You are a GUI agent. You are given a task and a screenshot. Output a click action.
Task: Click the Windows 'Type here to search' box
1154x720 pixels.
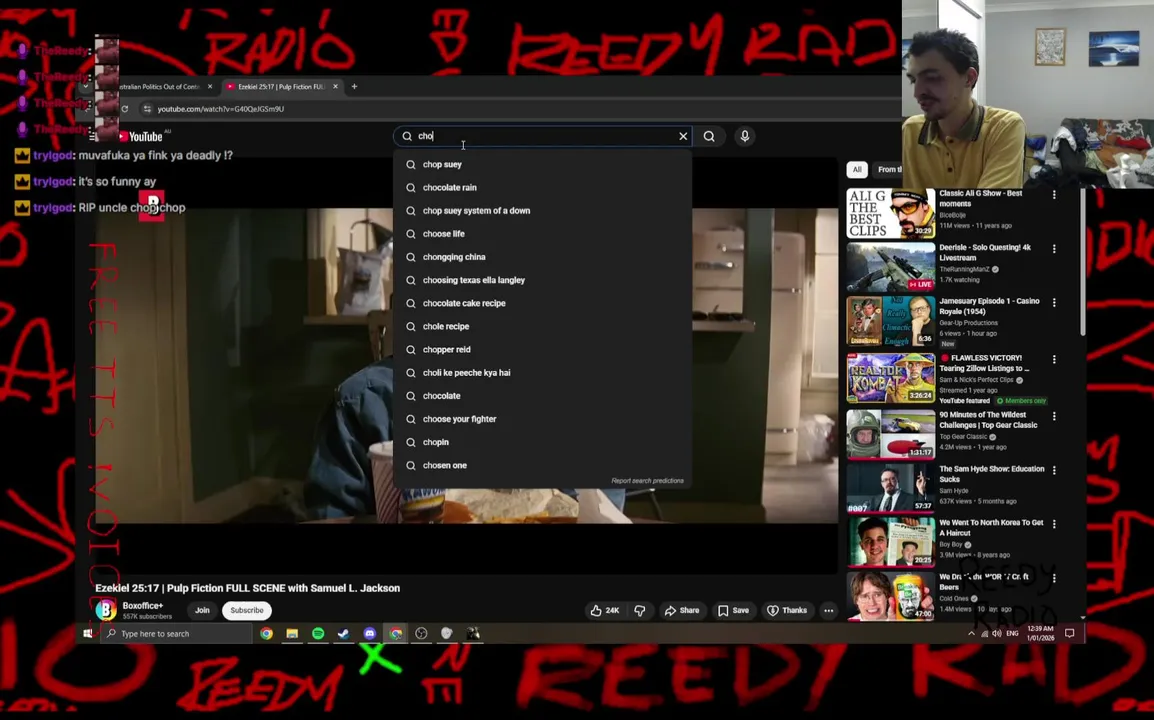[177, 633]
